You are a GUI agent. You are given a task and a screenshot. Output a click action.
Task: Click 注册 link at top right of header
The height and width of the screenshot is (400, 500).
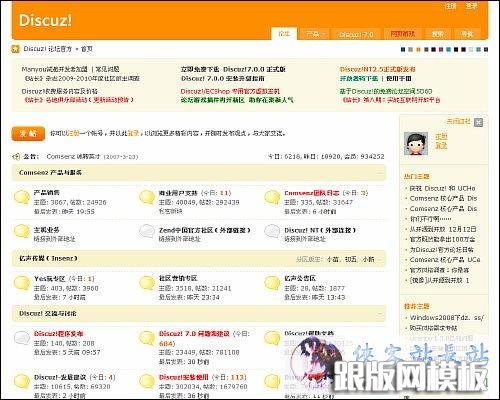450,6
